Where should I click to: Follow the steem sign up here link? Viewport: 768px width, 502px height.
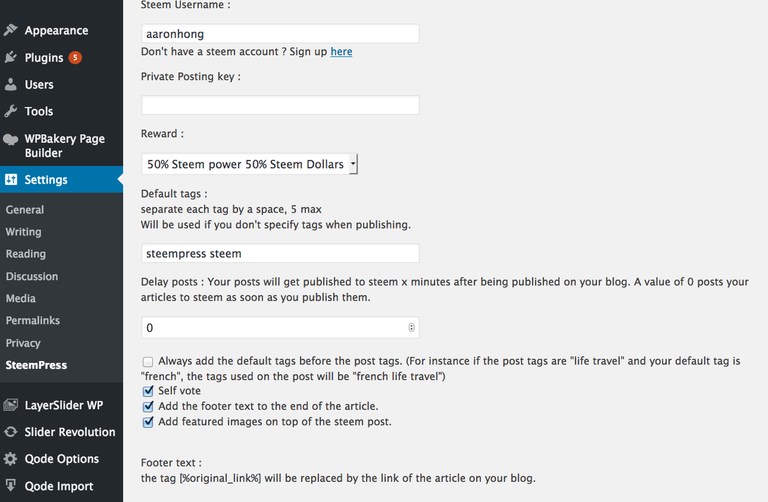341,51
